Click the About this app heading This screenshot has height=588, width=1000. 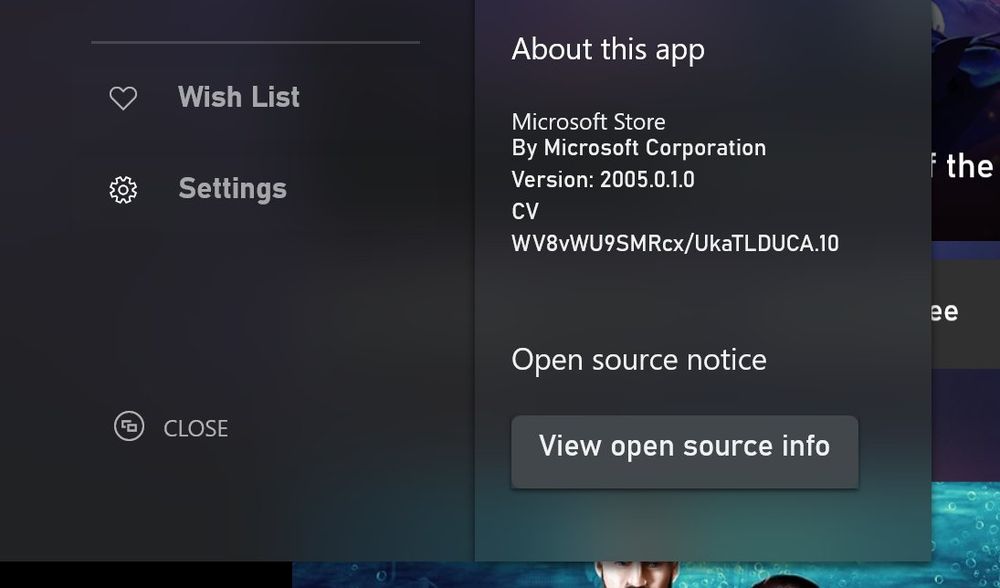tap(608, 50)
